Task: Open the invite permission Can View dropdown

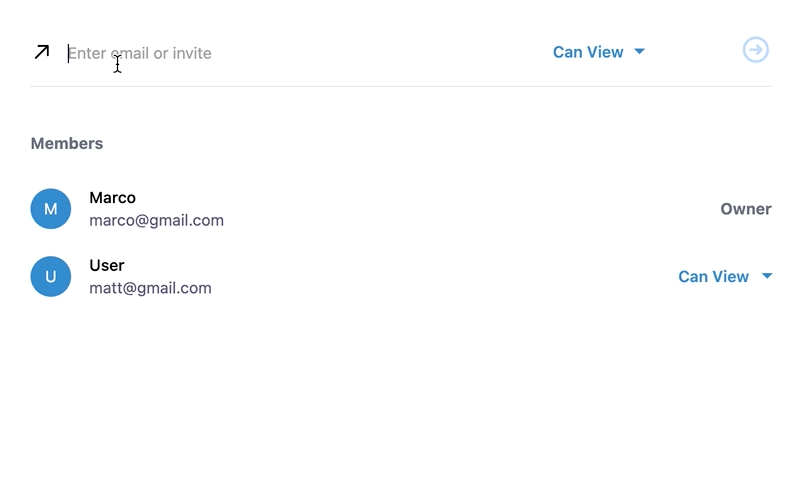Action: point(588,52)
